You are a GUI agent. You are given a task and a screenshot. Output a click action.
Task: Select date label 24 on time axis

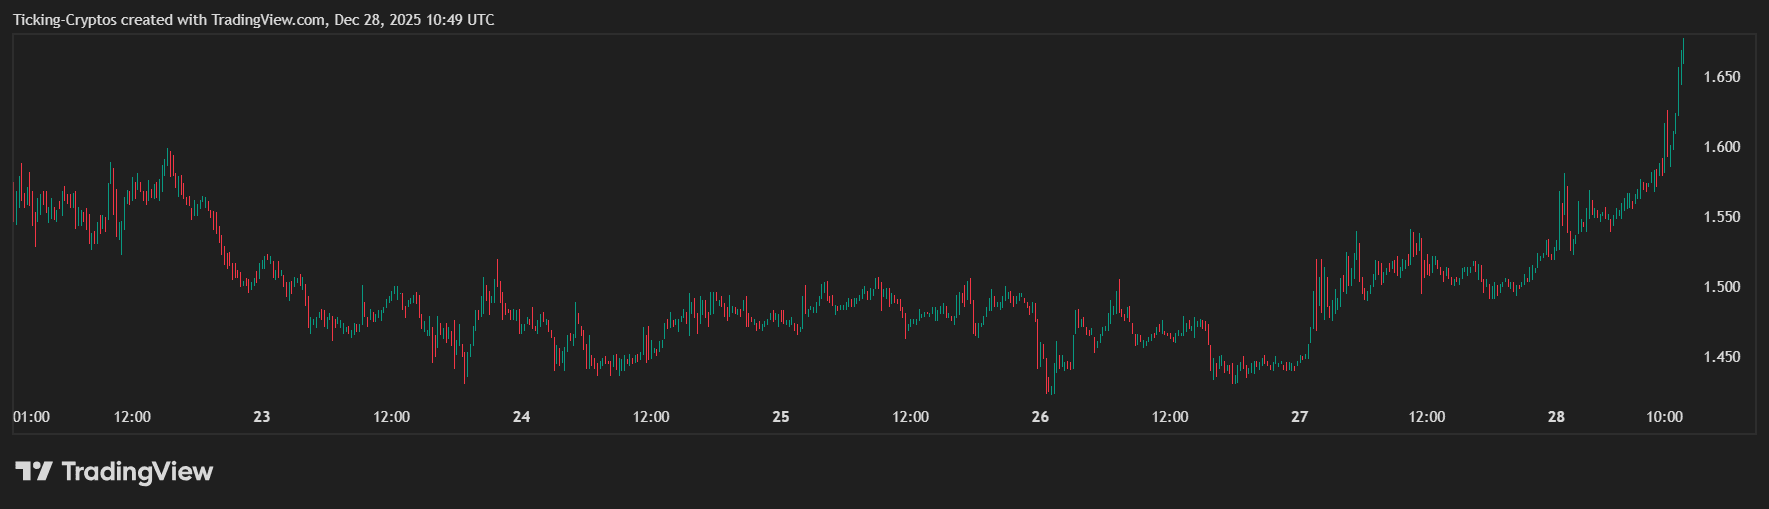(x=521, y=417)
